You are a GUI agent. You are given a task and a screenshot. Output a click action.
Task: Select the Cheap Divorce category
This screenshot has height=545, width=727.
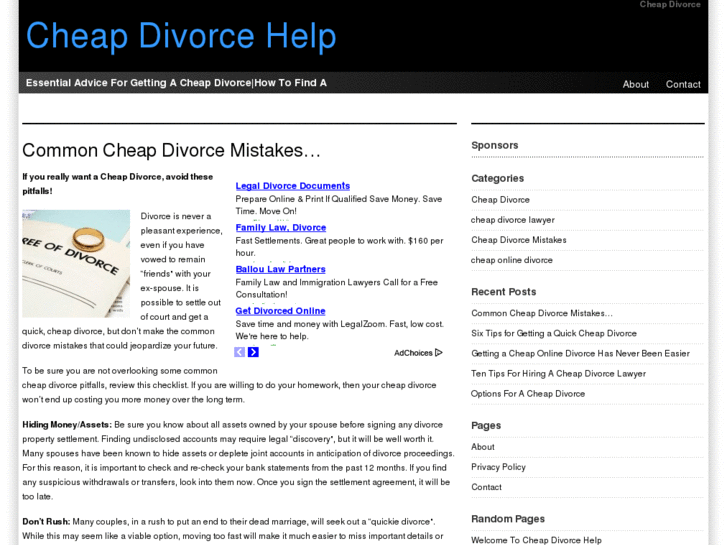(500, 199)
